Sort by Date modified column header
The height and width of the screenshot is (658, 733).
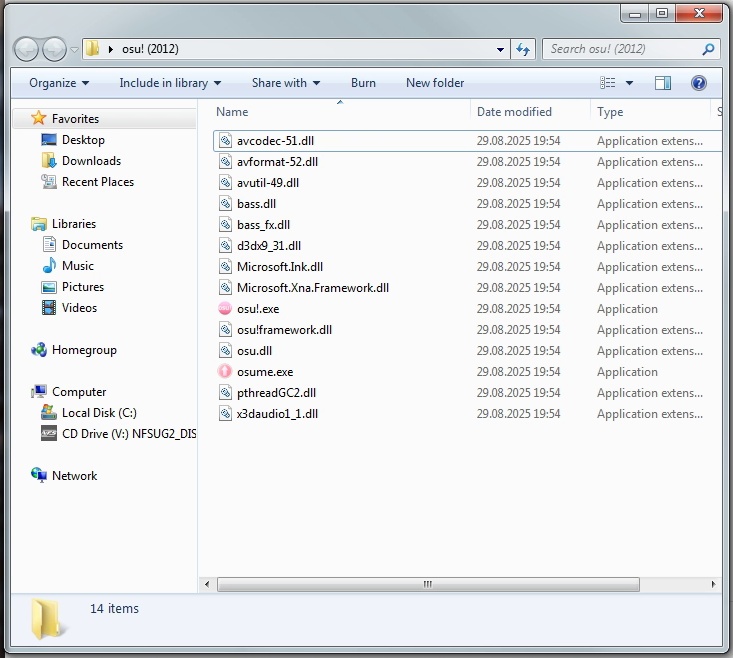[x=530, y=112]
